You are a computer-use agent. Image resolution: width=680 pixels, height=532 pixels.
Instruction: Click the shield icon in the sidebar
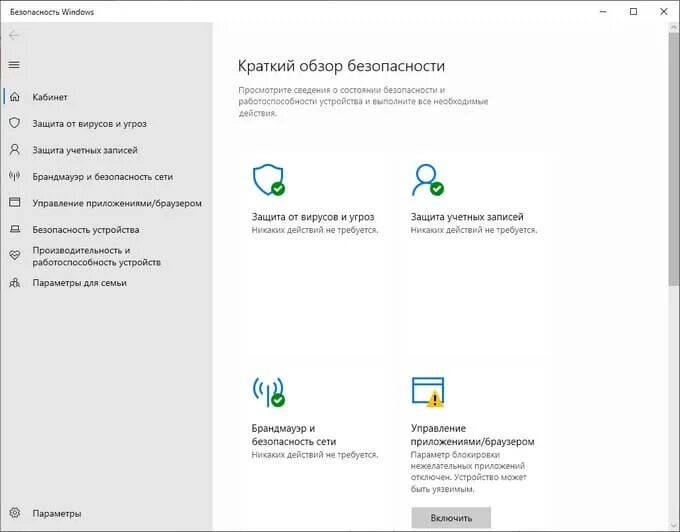point(15,123)
